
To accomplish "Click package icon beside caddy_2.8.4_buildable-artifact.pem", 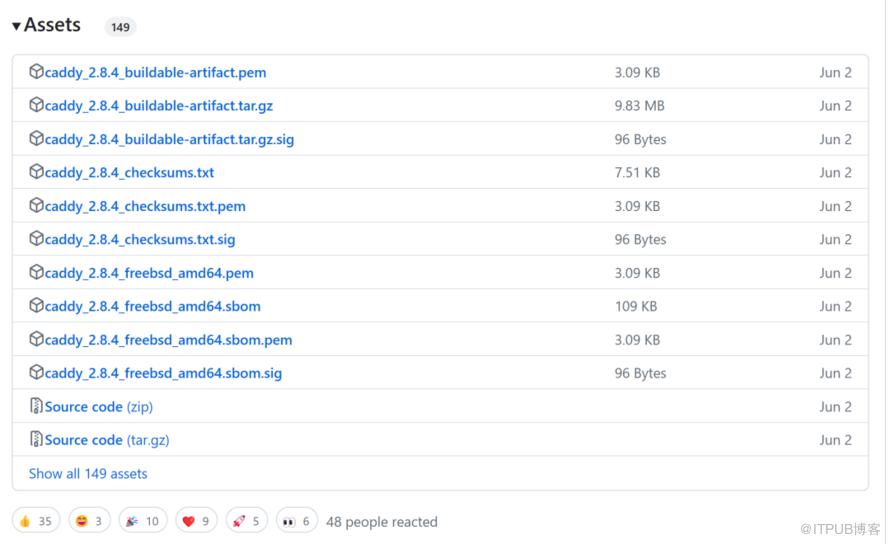I will click(36, 72).
